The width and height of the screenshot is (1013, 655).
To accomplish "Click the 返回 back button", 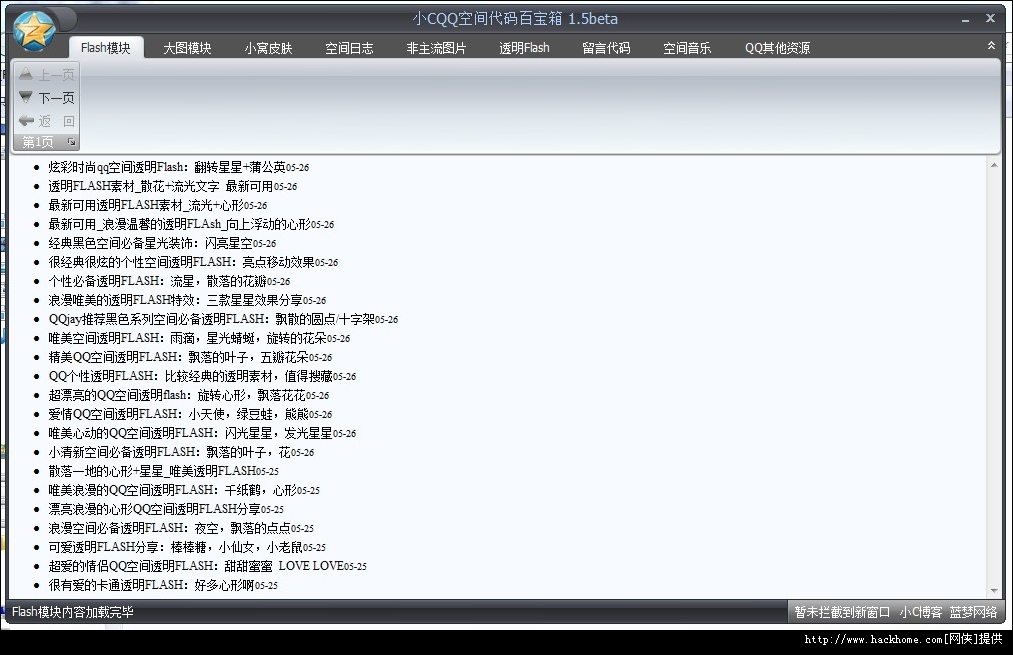I will (x=47, y=121).
